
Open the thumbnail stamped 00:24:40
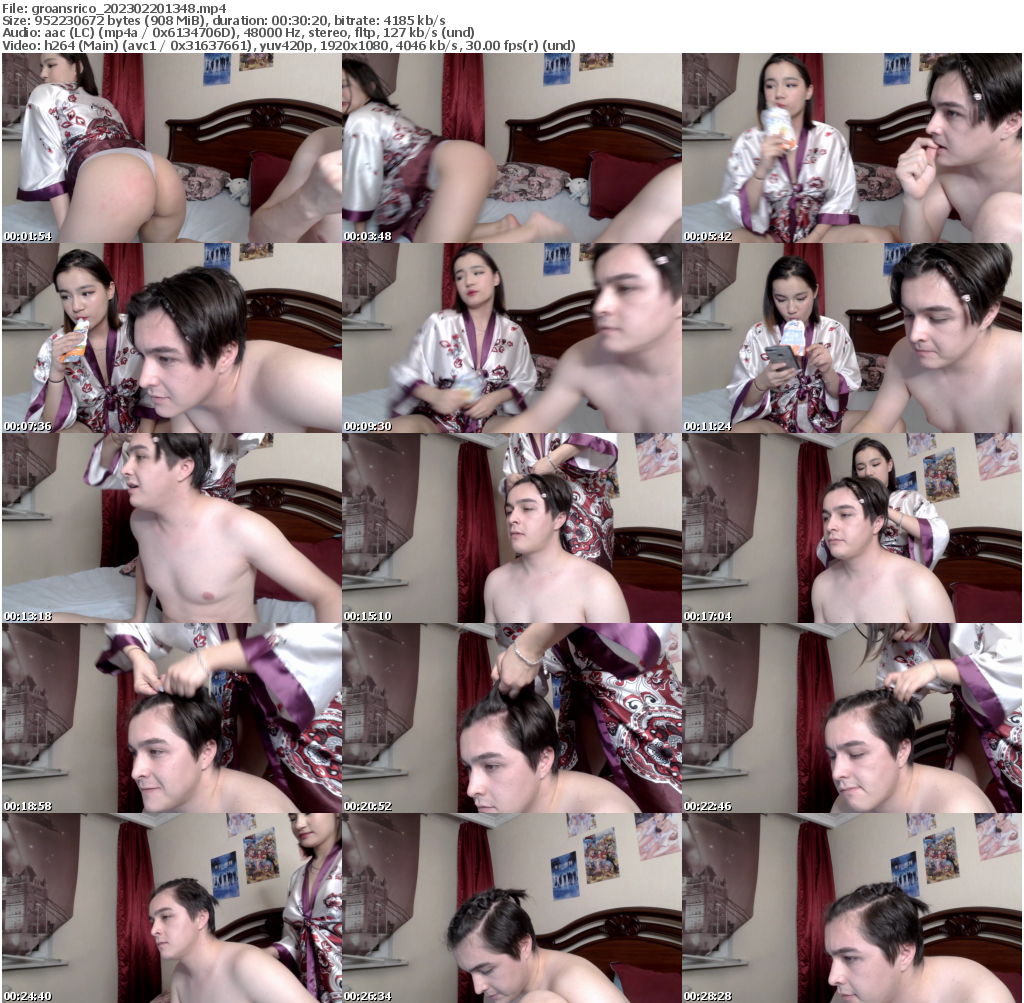171,907
